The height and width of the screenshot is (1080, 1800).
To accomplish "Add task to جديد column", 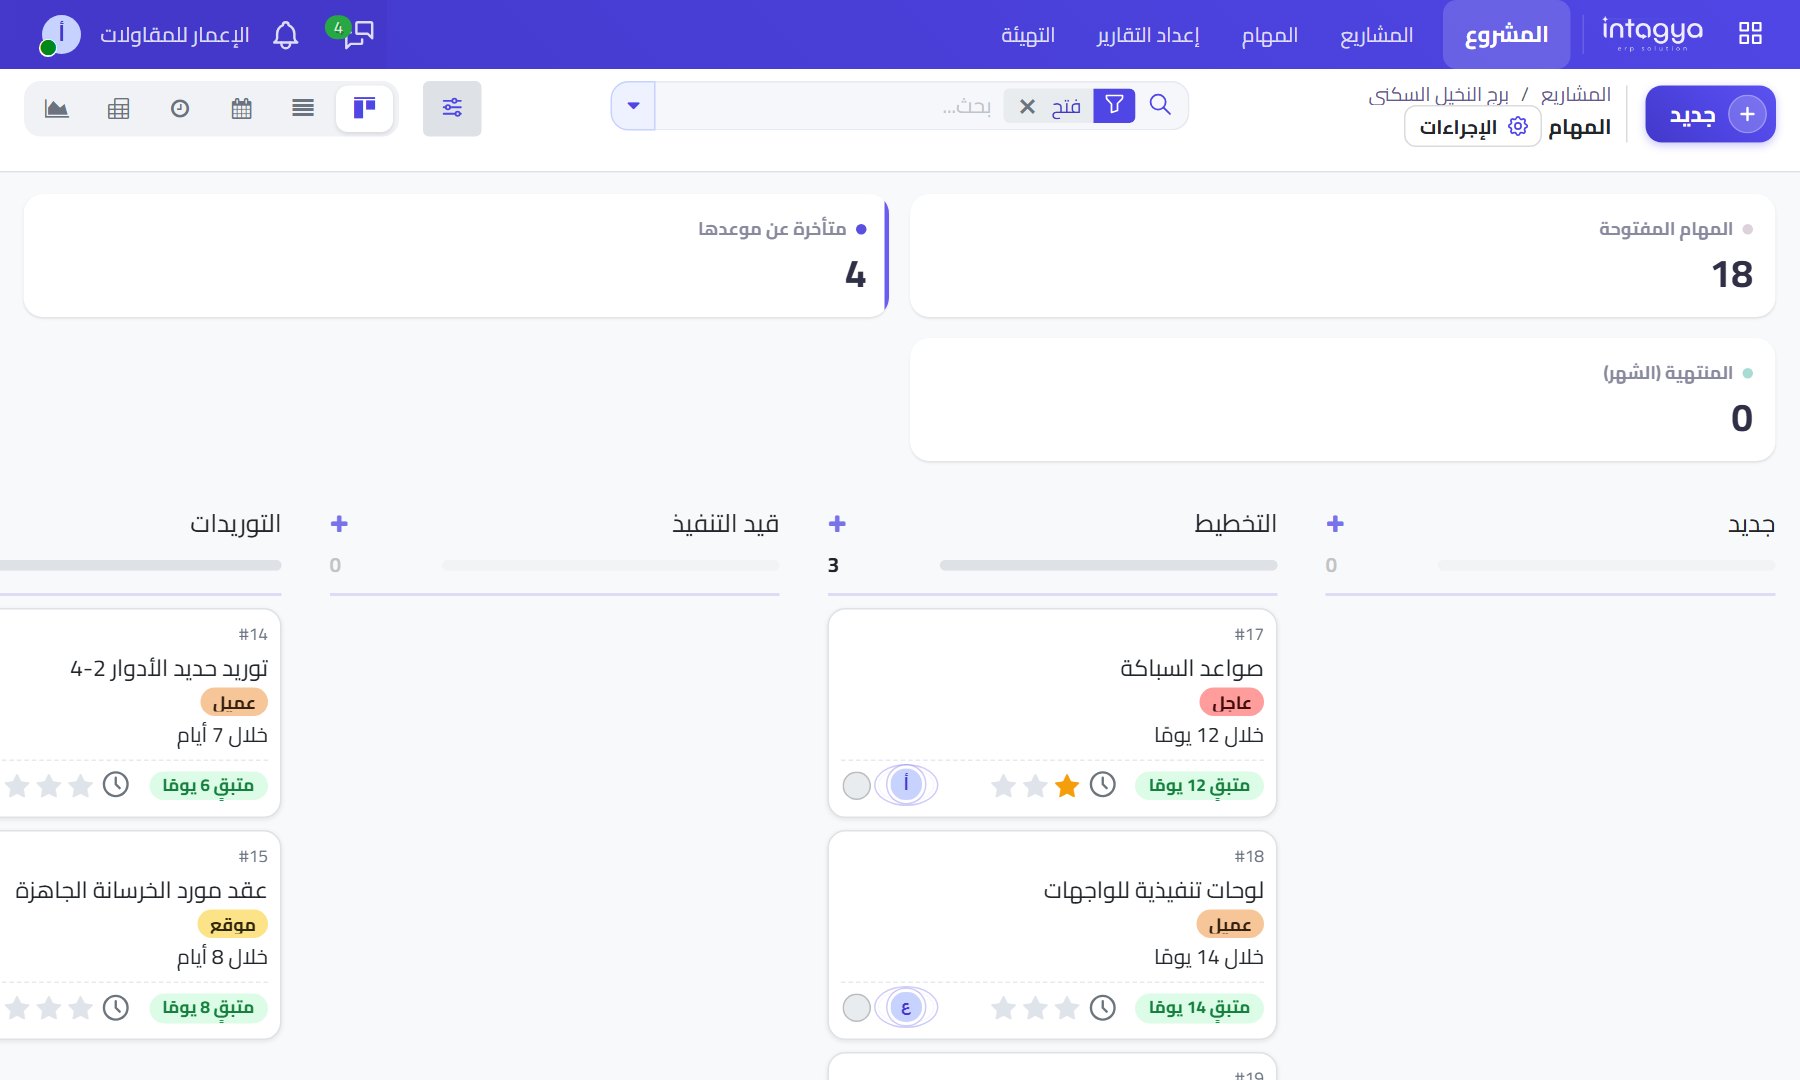I will 1335,523.
